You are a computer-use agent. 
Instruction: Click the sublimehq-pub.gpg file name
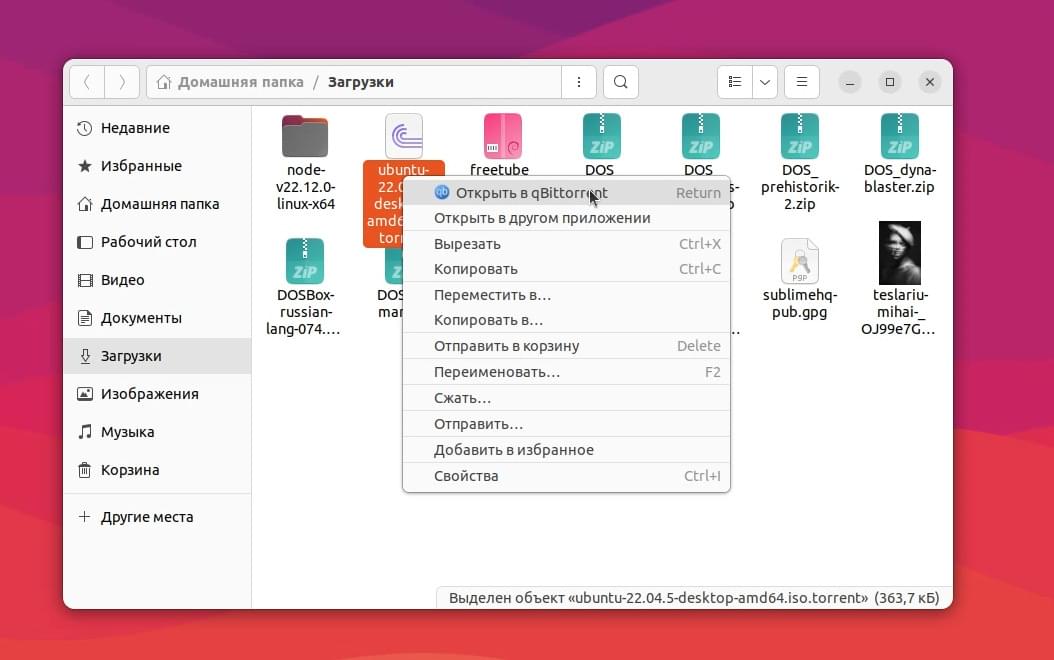point(800,303)
